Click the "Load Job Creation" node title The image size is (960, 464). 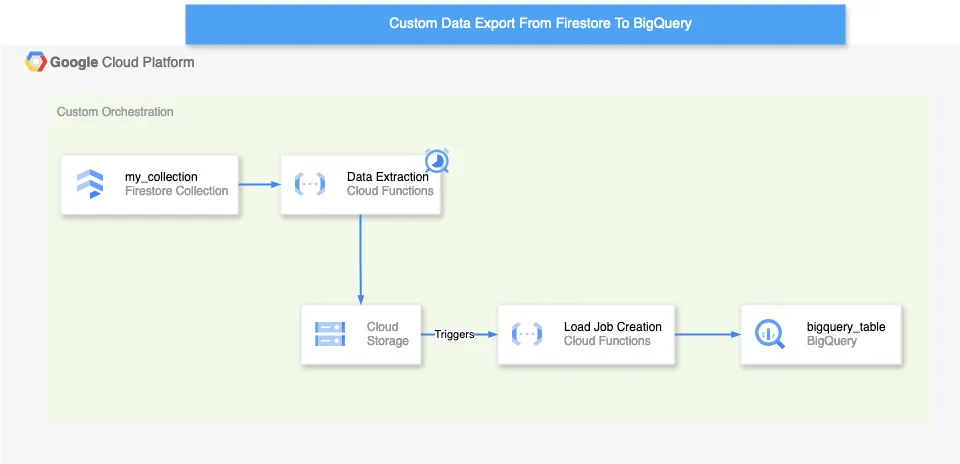point(612,326)
